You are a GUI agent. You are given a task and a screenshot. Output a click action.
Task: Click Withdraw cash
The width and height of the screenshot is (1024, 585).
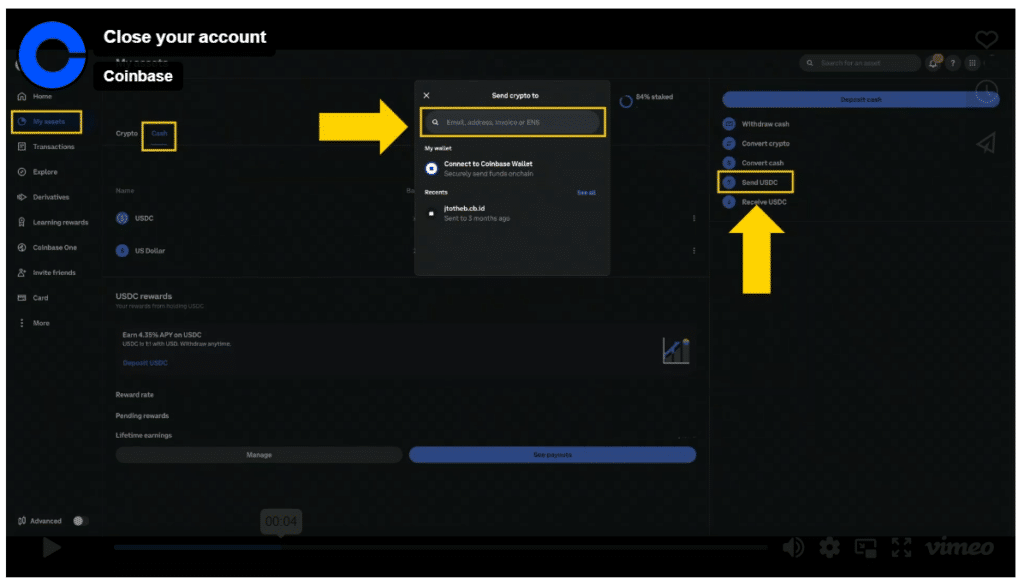point(756,124)
